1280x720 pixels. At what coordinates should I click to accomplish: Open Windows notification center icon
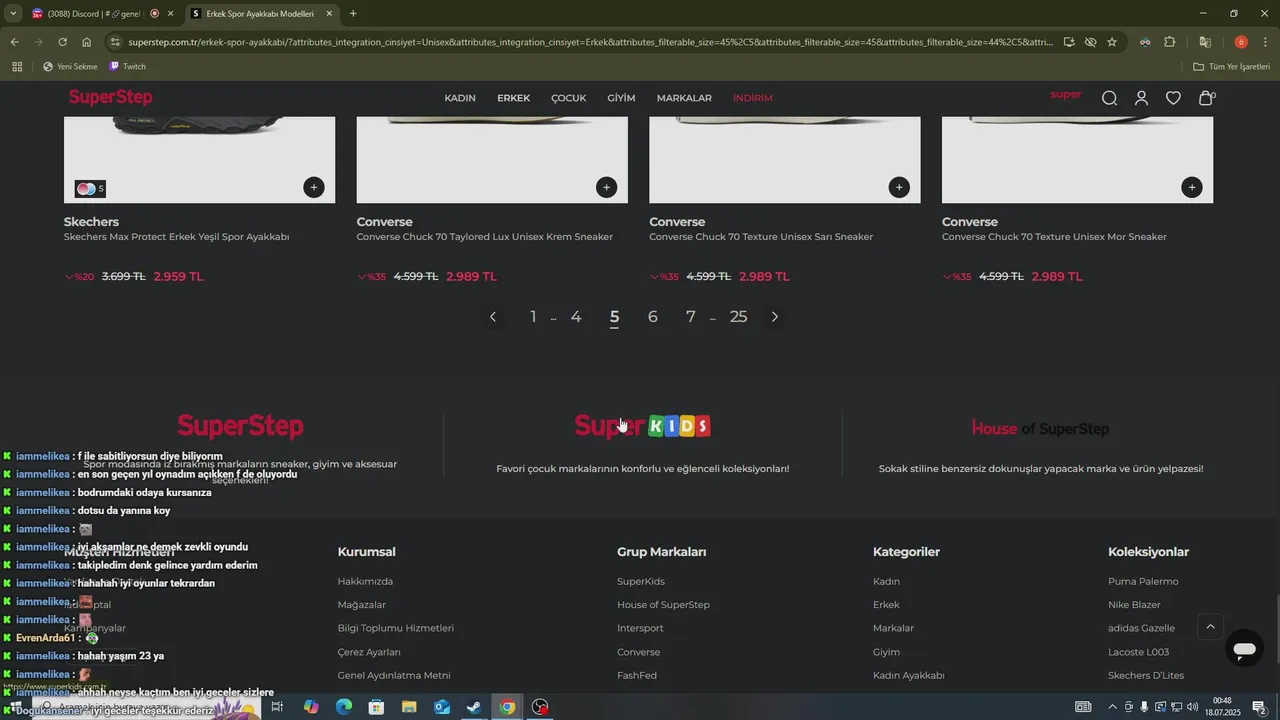1260,707
